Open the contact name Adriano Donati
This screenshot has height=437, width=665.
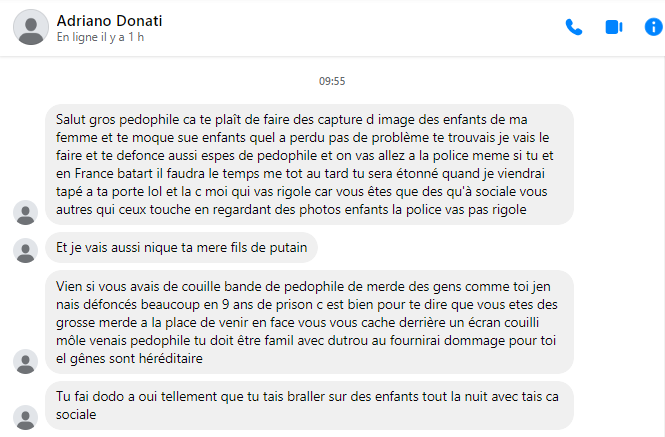click(x=109, y=21)
